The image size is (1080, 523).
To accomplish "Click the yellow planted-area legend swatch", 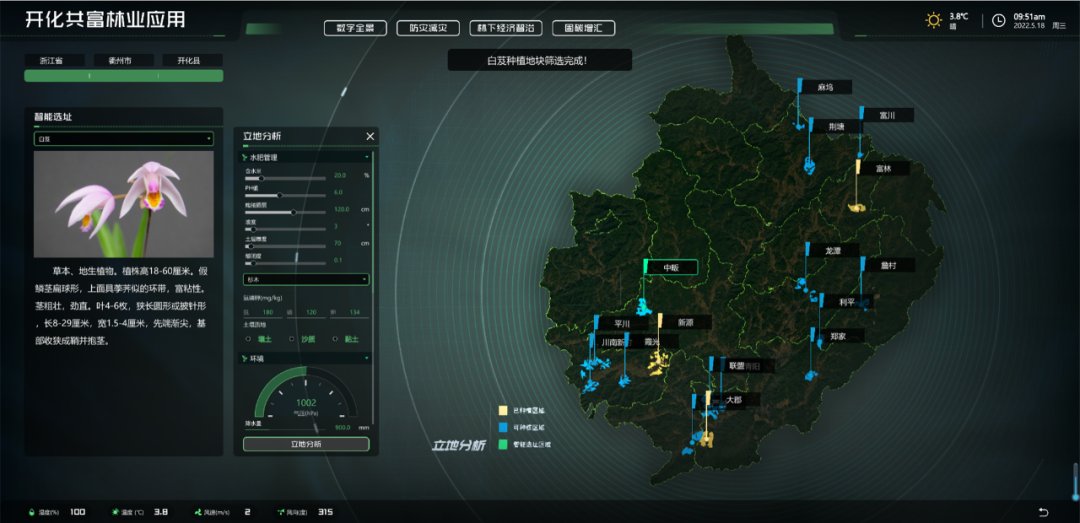I will (503, 411).
